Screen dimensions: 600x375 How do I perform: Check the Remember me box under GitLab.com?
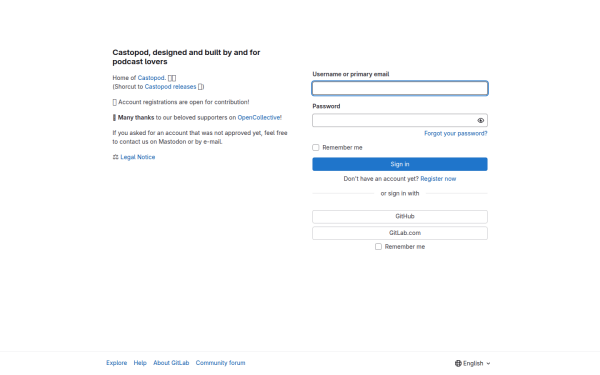[378, 246]
